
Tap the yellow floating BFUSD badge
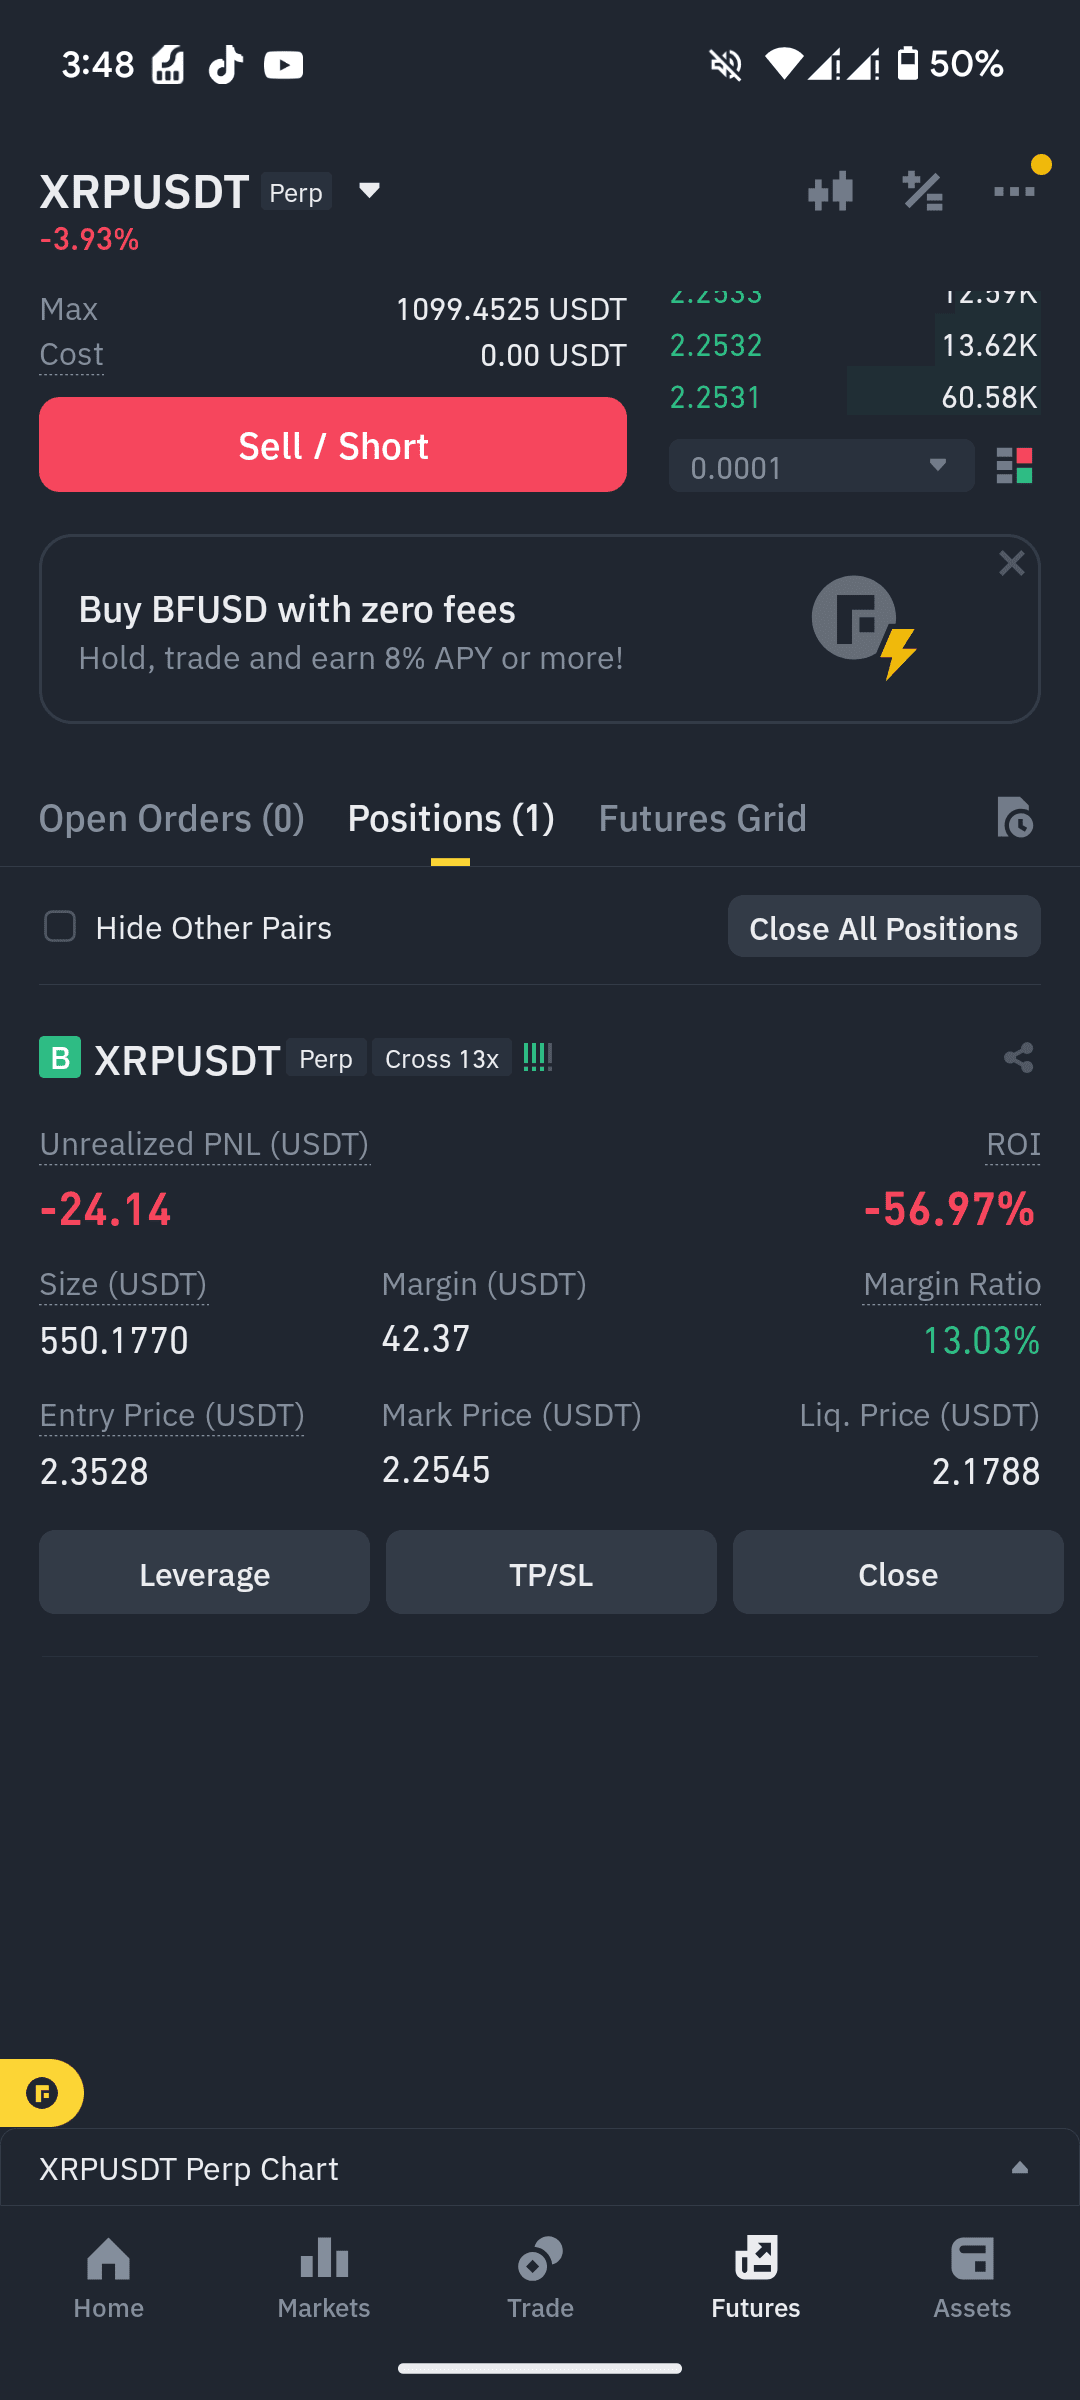41,2093
